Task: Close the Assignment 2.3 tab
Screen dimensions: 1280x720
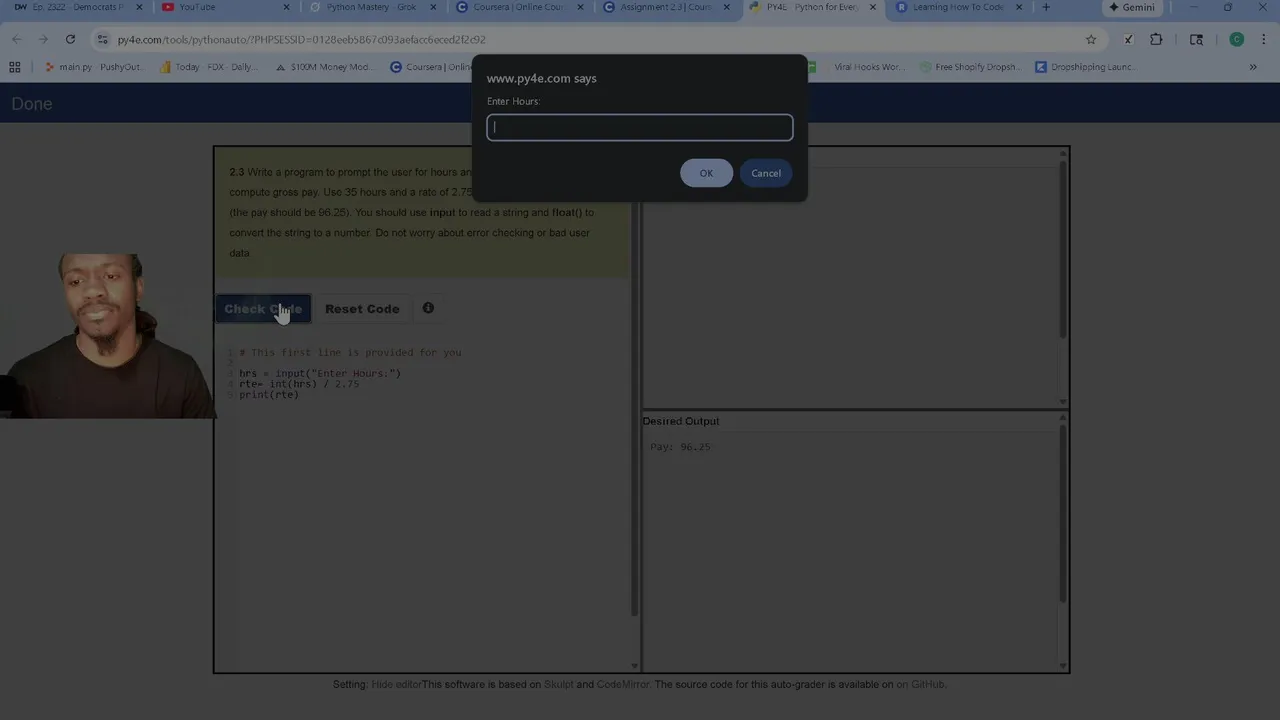Action: tap(726, 7)
